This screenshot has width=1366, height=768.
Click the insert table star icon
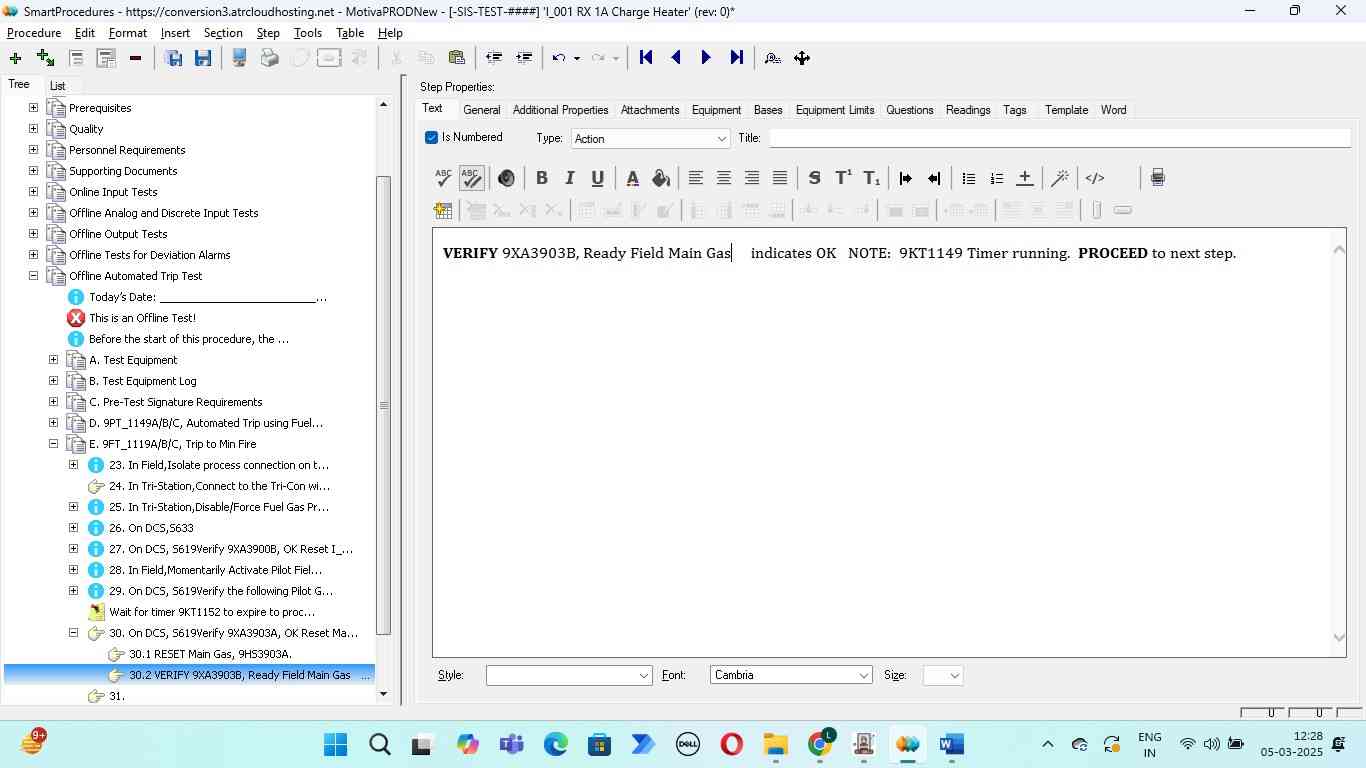(443, 210)
